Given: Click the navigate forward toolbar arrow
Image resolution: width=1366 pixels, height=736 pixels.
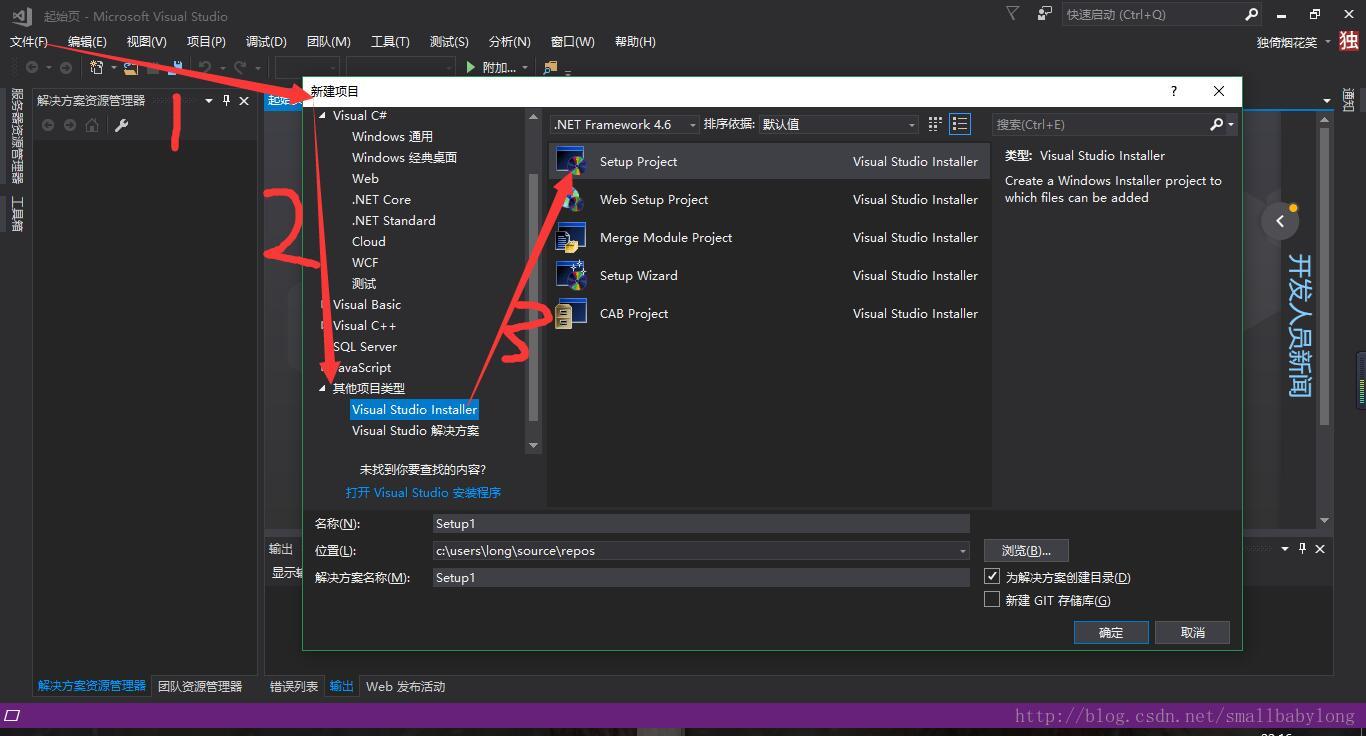Looking at the screenshot, I should tap(66, 67).
